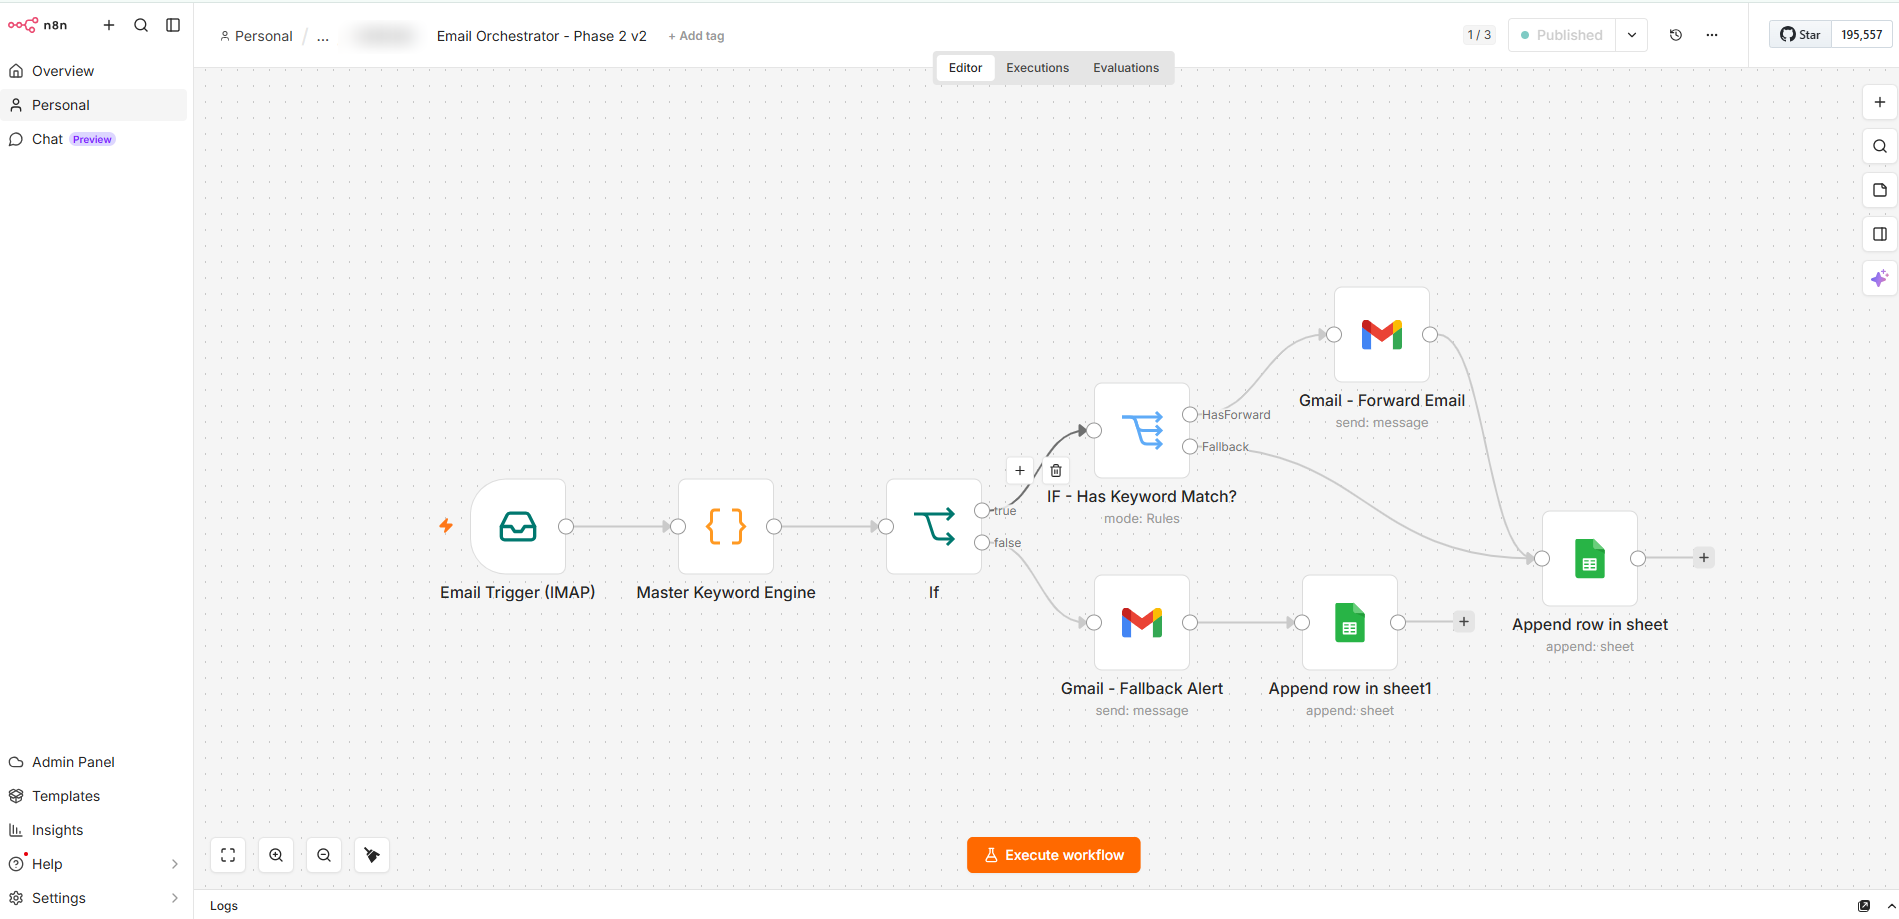Pop out the logs panel
1899x919 pixels.
point(1864,906)
